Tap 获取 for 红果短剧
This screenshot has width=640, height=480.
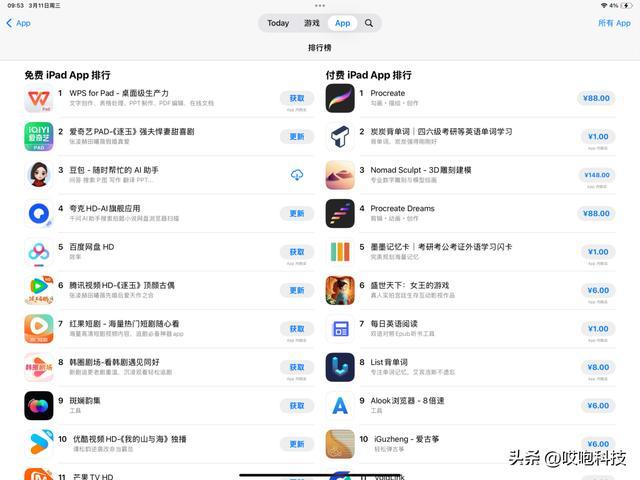[x=297, y=329]
